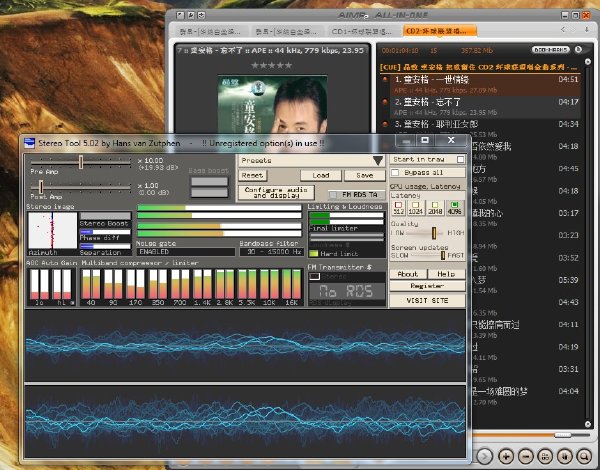The image size is (600, 470).
Task: Click AIMP round arrow button at bottom
Action: 484,456
